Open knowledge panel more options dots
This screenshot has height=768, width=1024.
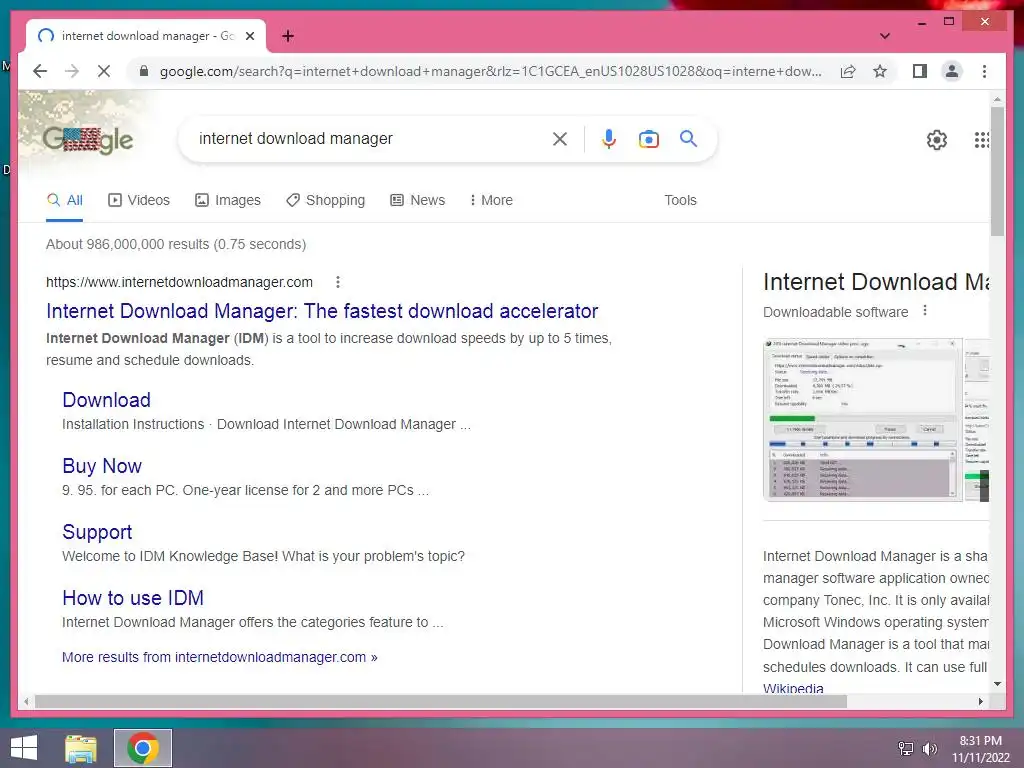[925, 311]
